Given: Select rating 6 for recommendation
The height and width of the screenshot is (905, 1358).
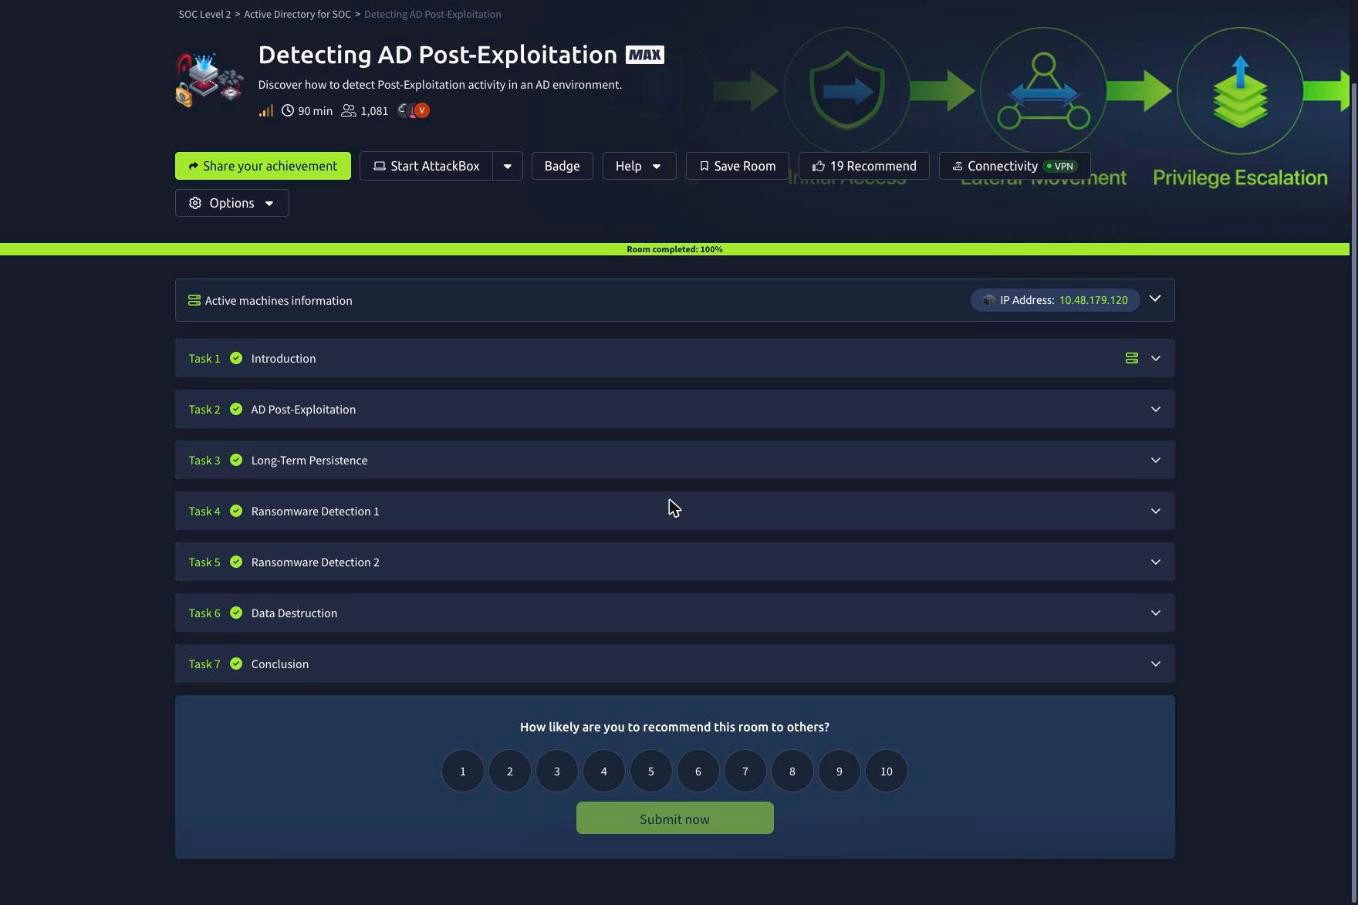Looking at the screenshot, I should 698,771.
